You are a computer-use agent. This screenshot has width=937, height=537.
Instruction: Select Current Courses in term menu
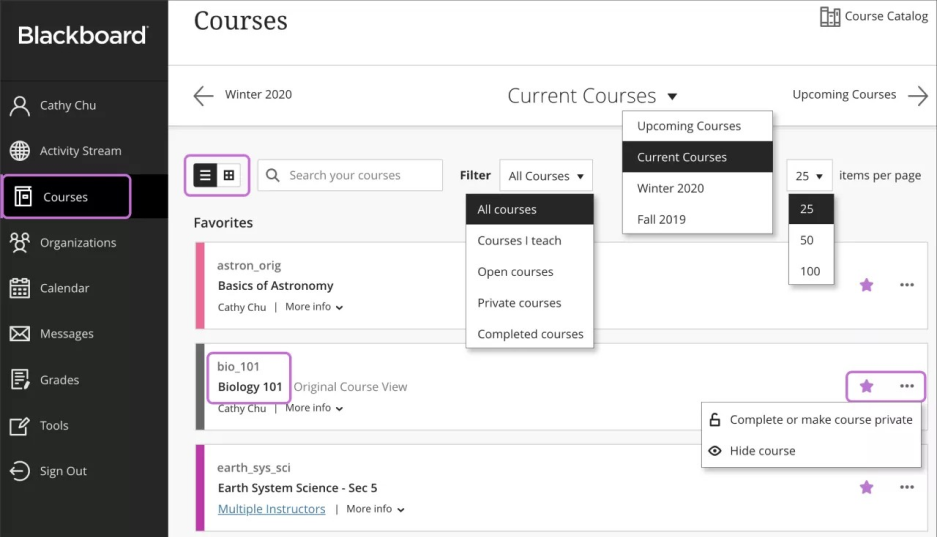pyautogui.click(x=697, y=157)
